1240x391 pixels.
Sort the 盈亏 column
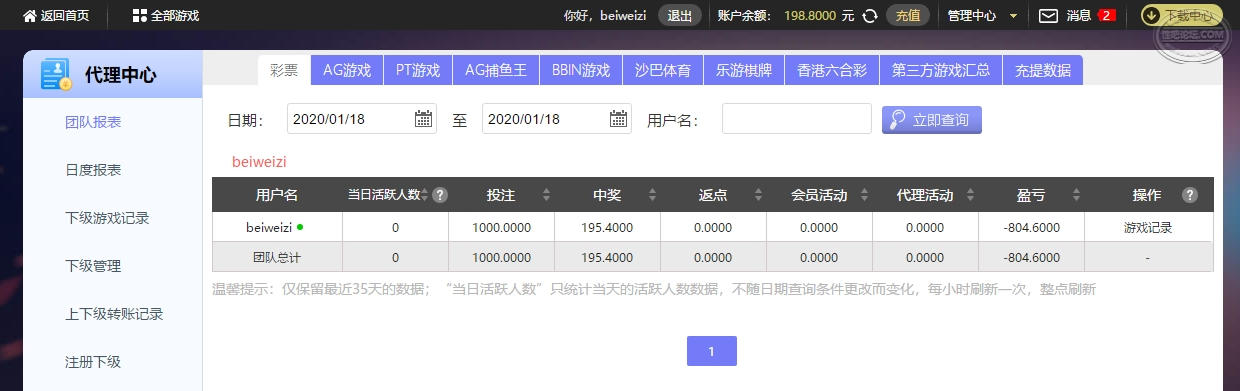click(1076, 195)
